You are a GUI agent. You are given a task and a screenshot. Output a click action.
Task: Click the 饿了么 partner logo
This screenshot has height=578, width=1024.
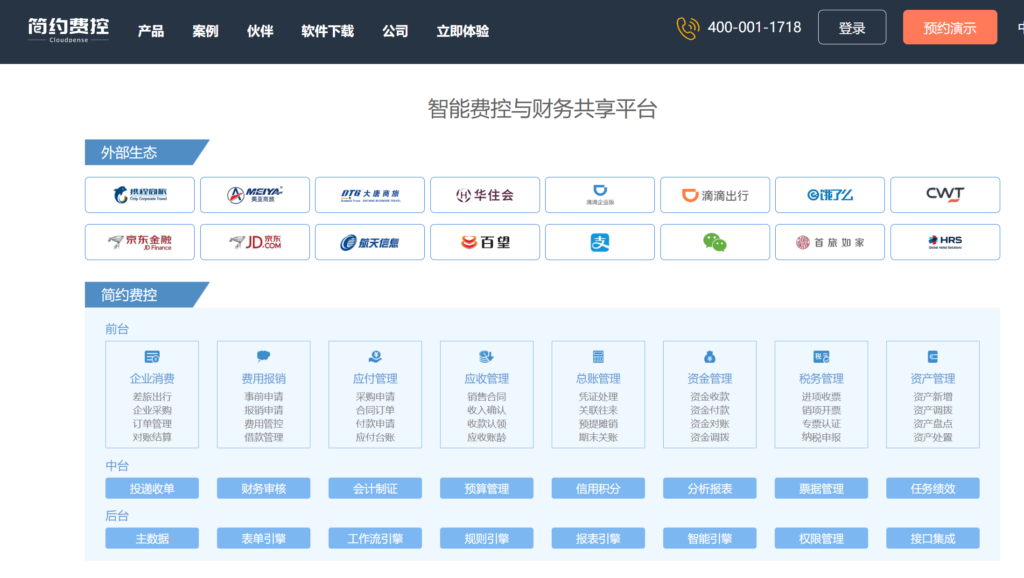(x=829, y=195)
